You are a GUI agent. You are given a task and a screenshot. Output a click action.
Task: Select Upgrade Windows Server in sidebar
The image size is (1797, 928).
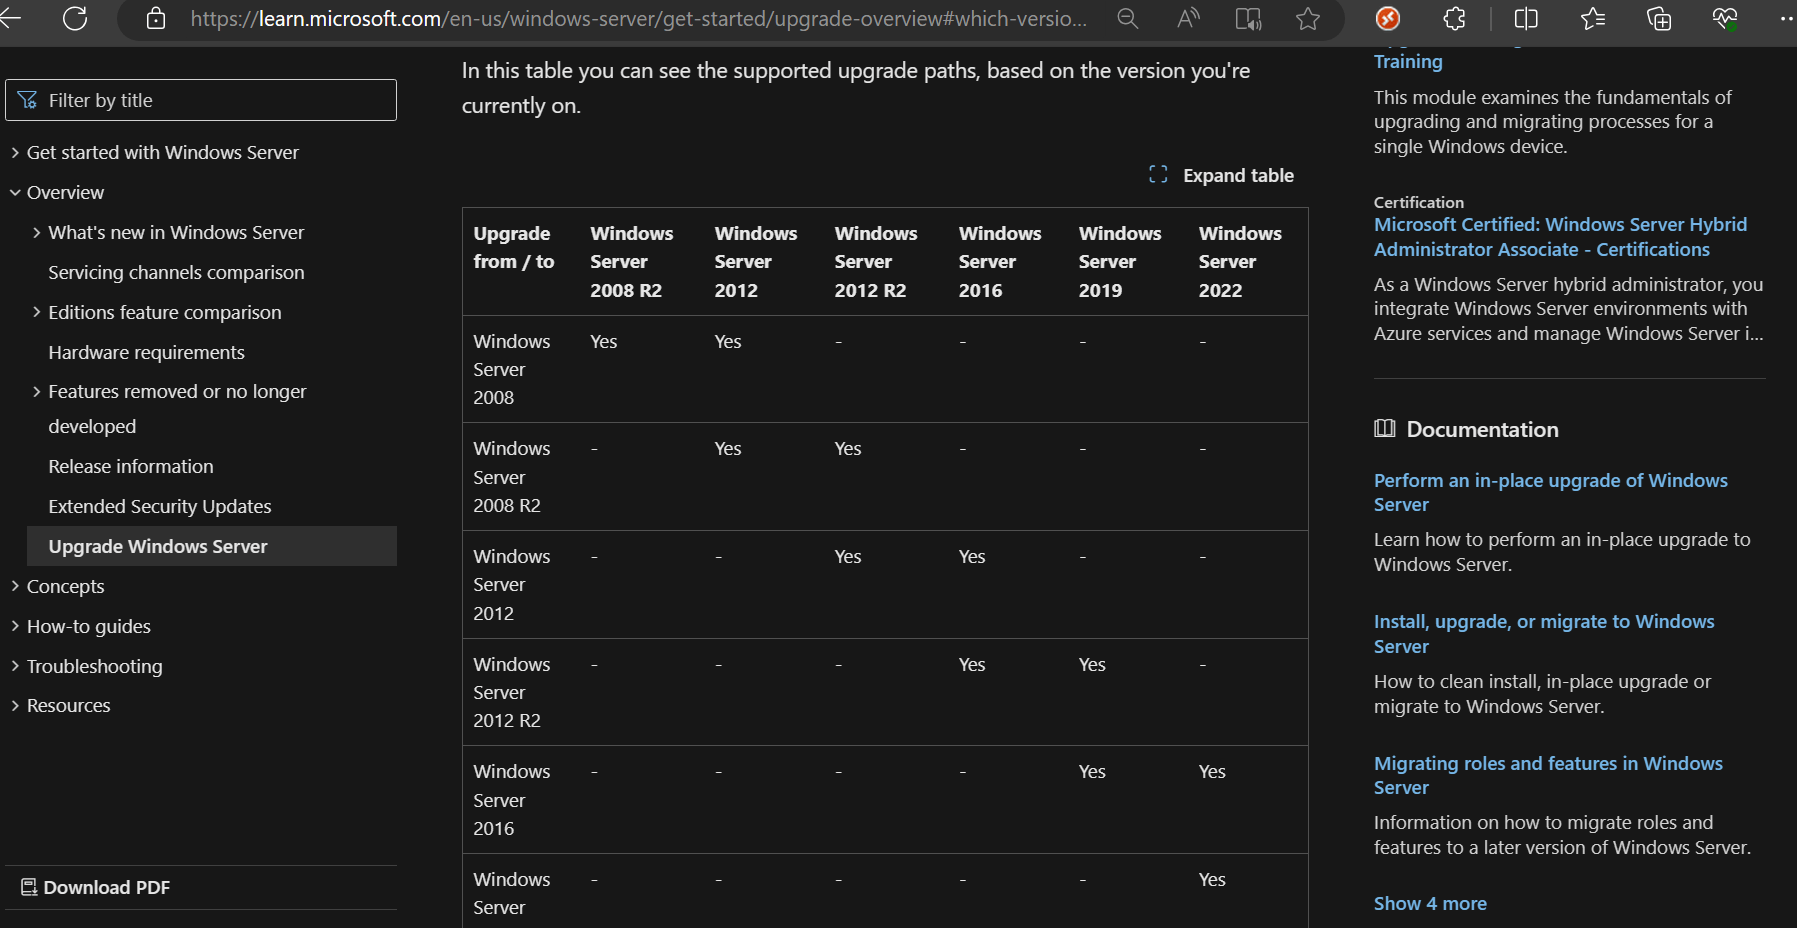pyautogui.click(x=212, y=546)
